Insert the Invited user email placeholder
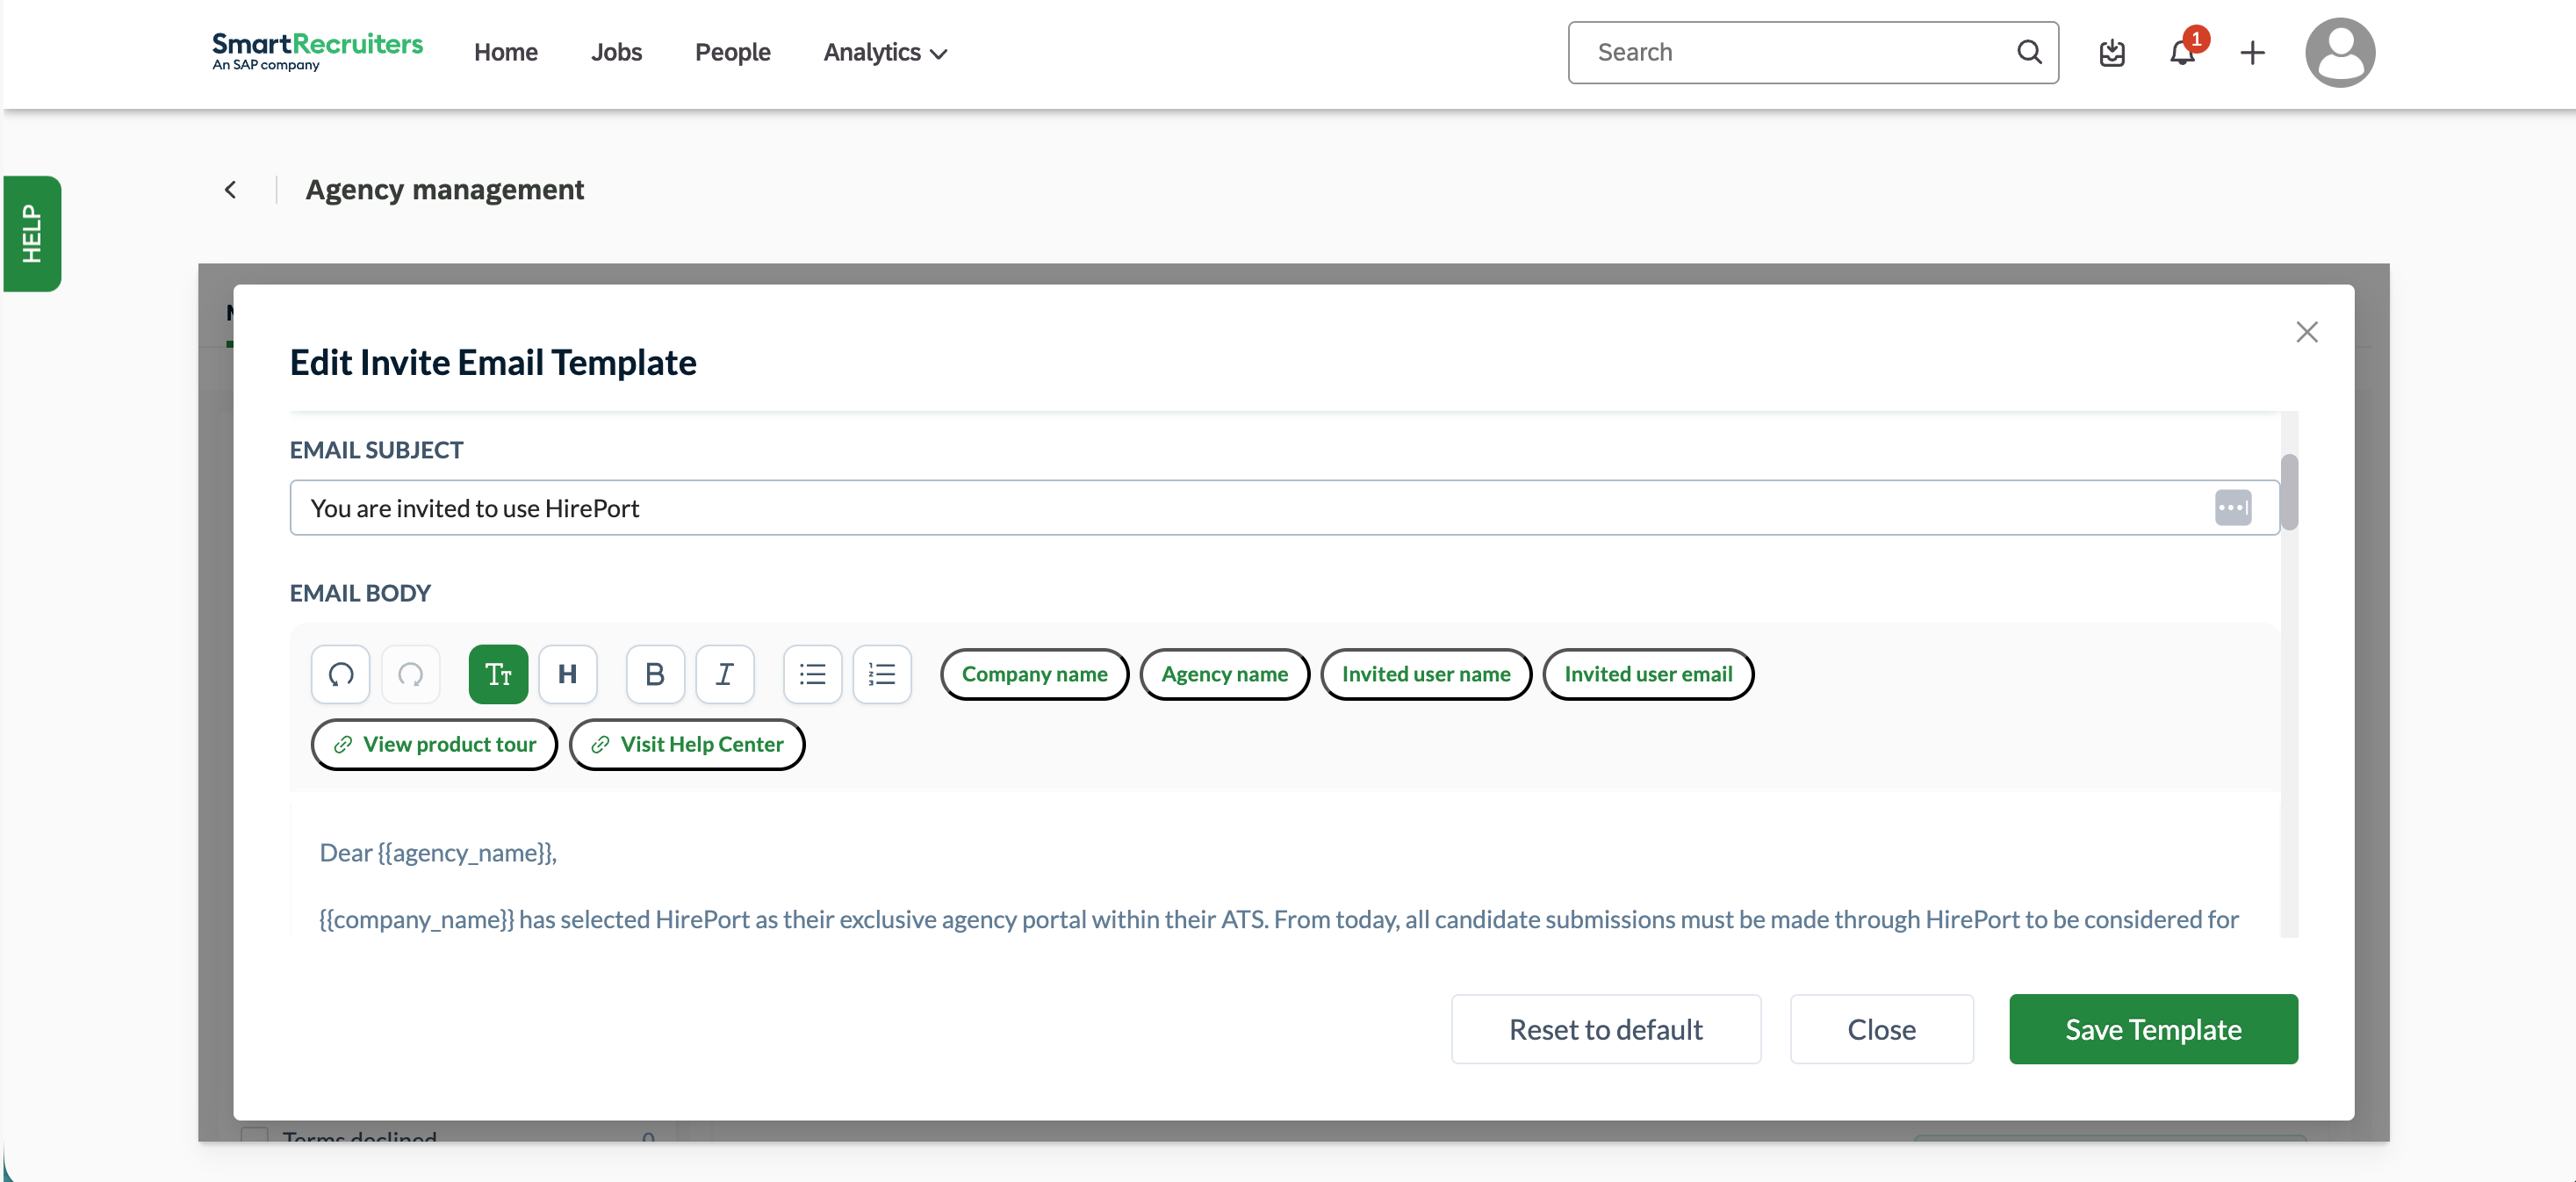 click(x=1648, y=674)
